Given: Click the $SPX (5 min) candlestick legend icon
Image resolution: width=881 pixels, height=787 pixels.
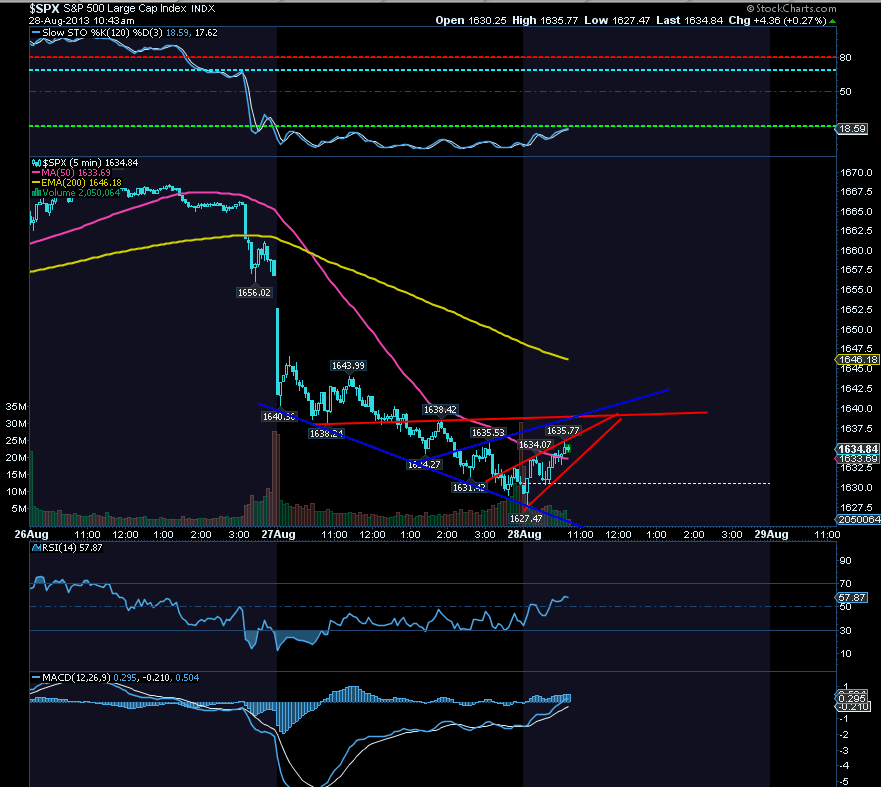Looking at the screenshot, I should [37, 163].
